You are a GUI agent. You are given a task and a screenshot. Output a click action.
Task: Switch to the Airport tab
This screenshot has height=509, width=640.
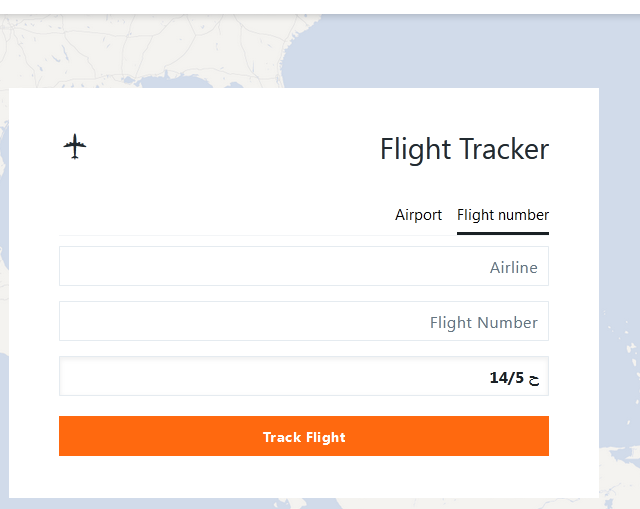tap(418, 215)
